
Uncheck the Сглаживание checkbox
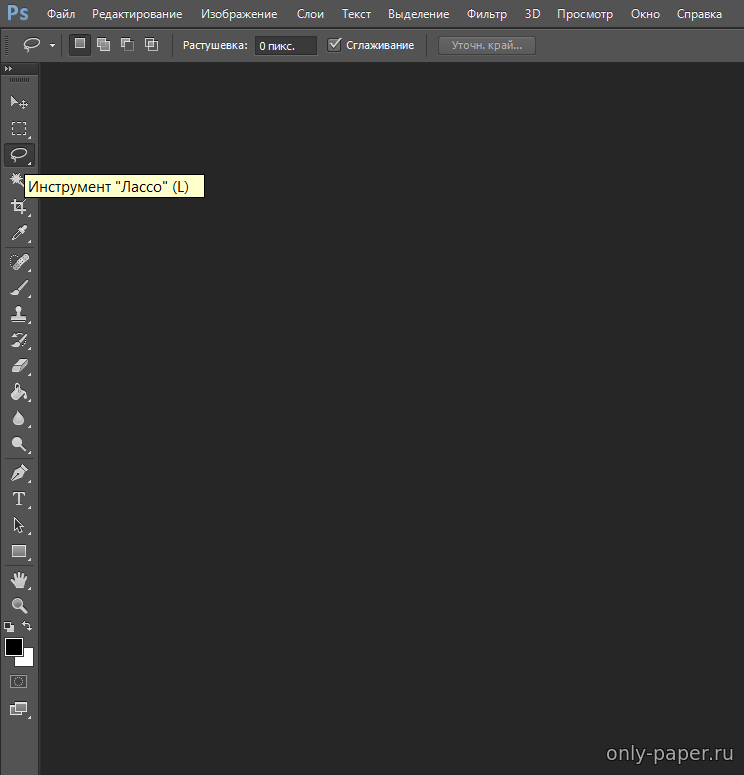coord(335,45)
